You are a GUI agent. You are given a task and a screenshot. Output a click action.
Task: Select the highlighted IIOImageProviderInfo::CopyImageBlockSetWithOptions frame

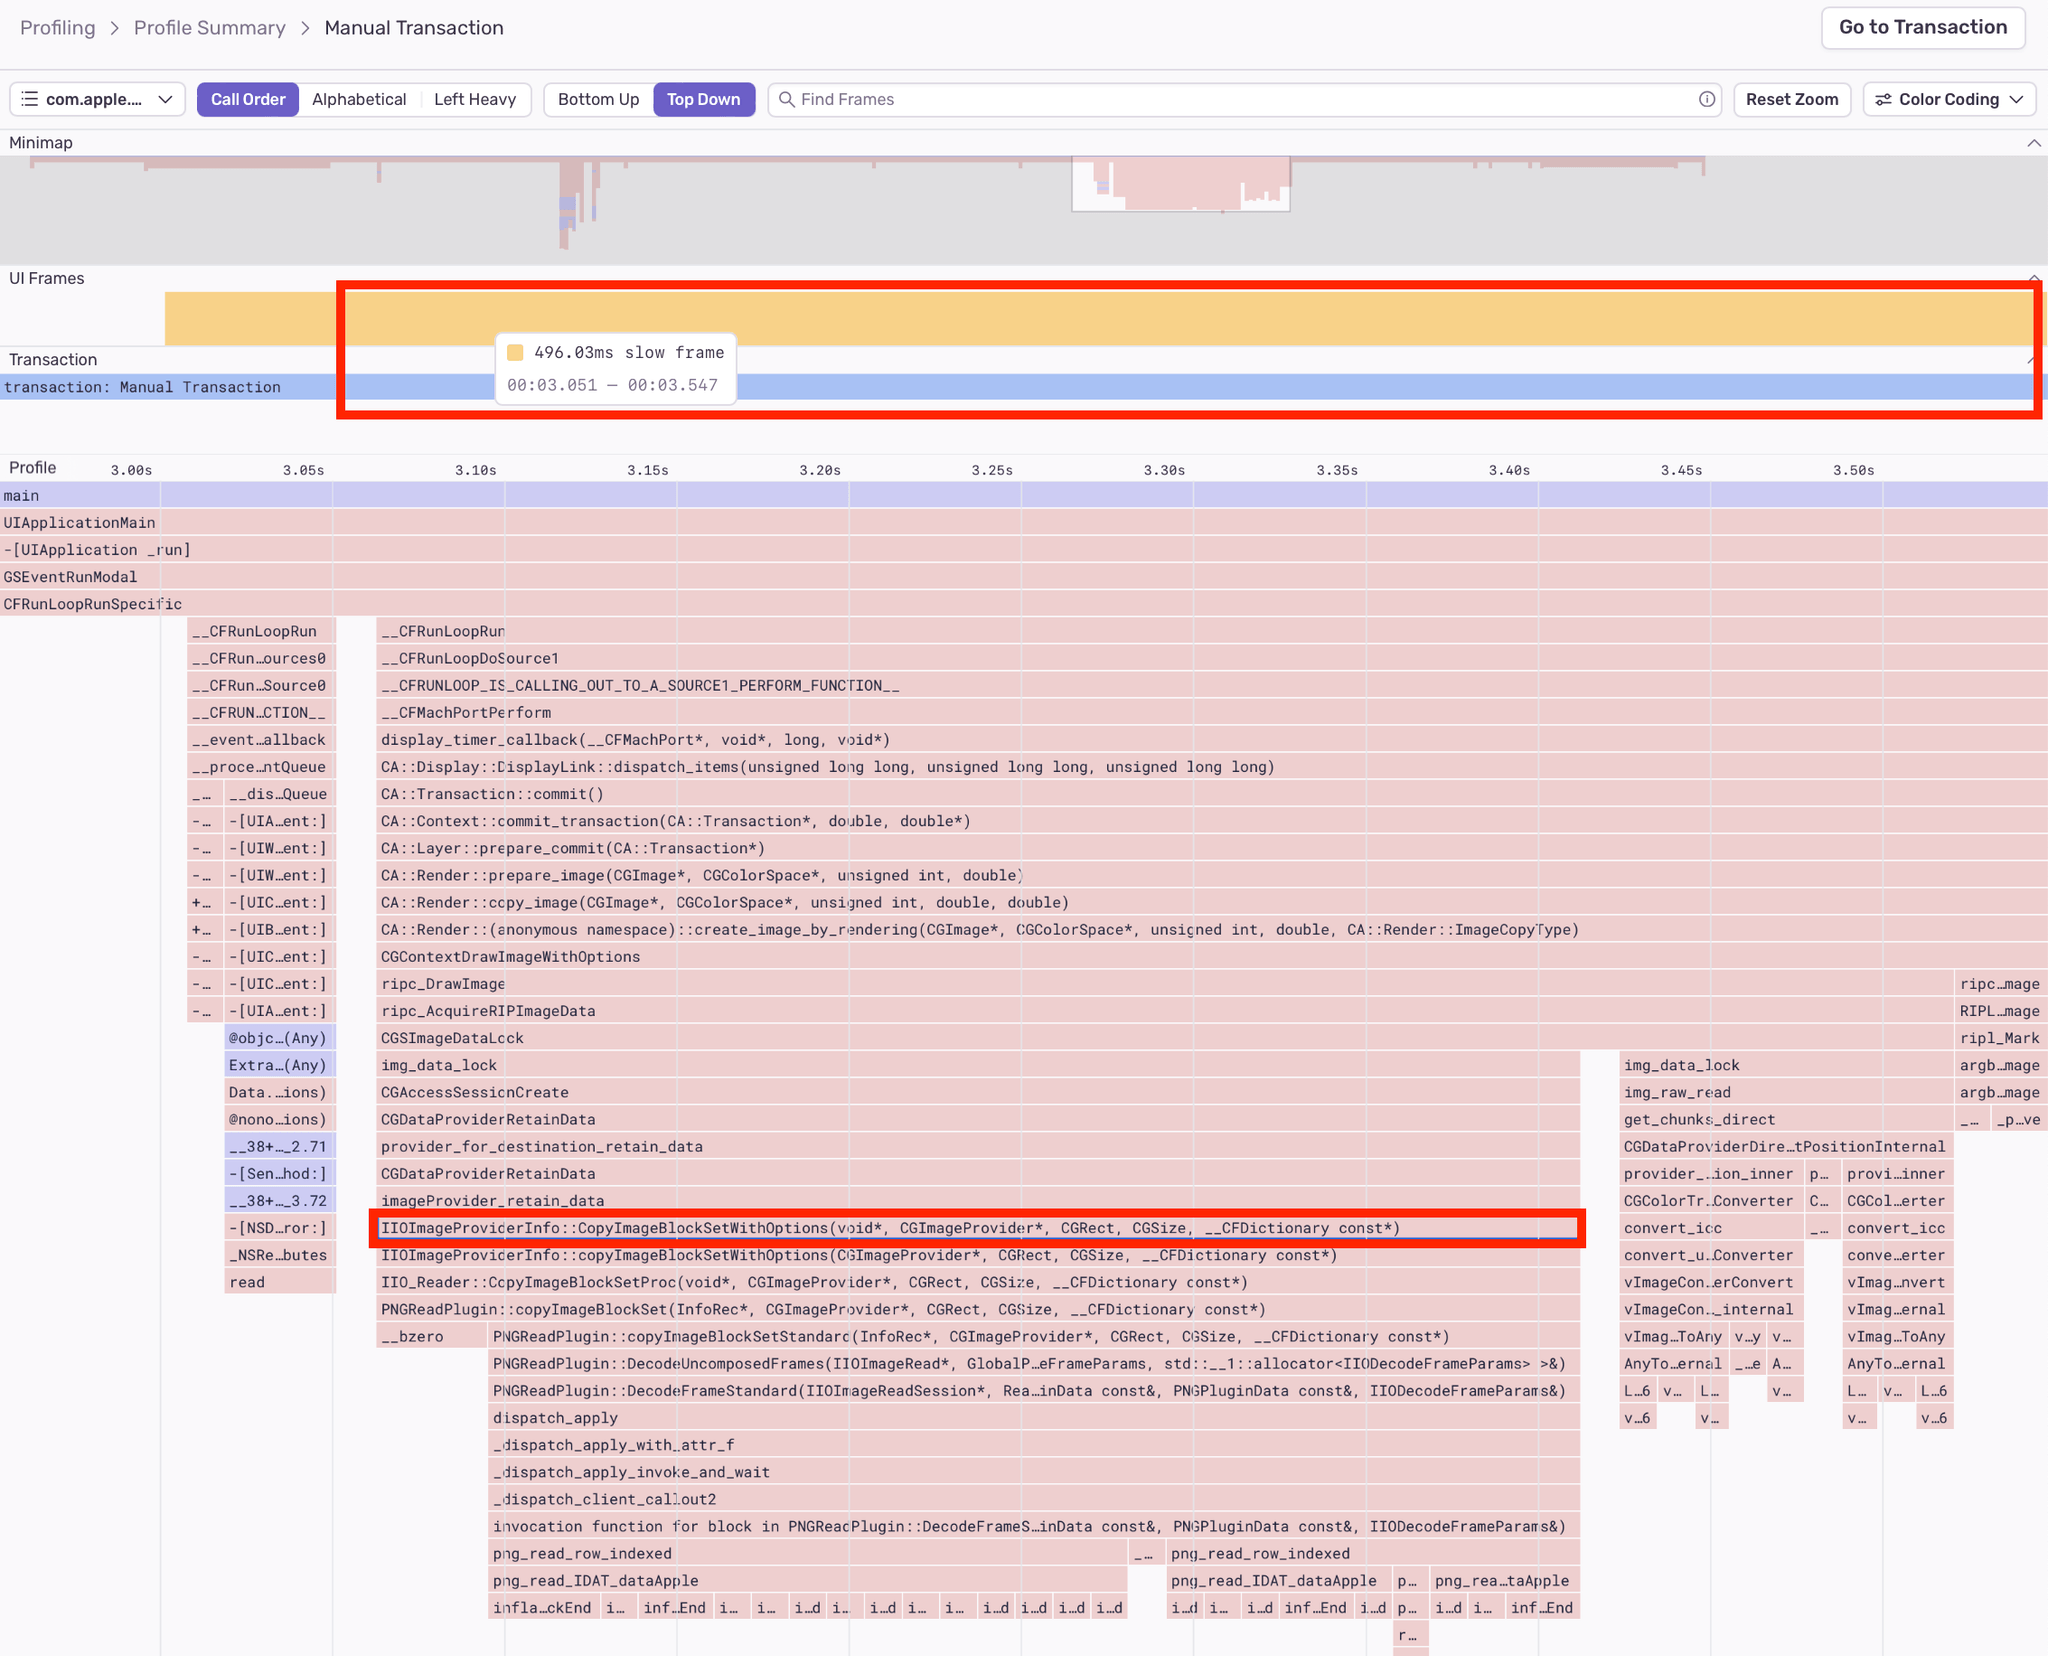coord(978,1228)
